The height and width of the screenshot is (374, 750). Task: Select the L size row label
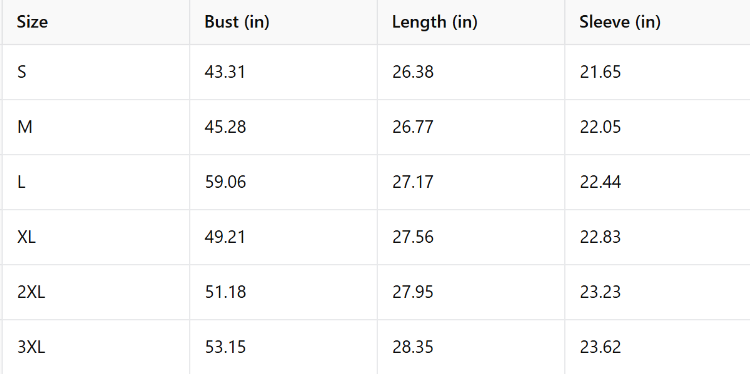pyautogui.click(x=21, y=182)
